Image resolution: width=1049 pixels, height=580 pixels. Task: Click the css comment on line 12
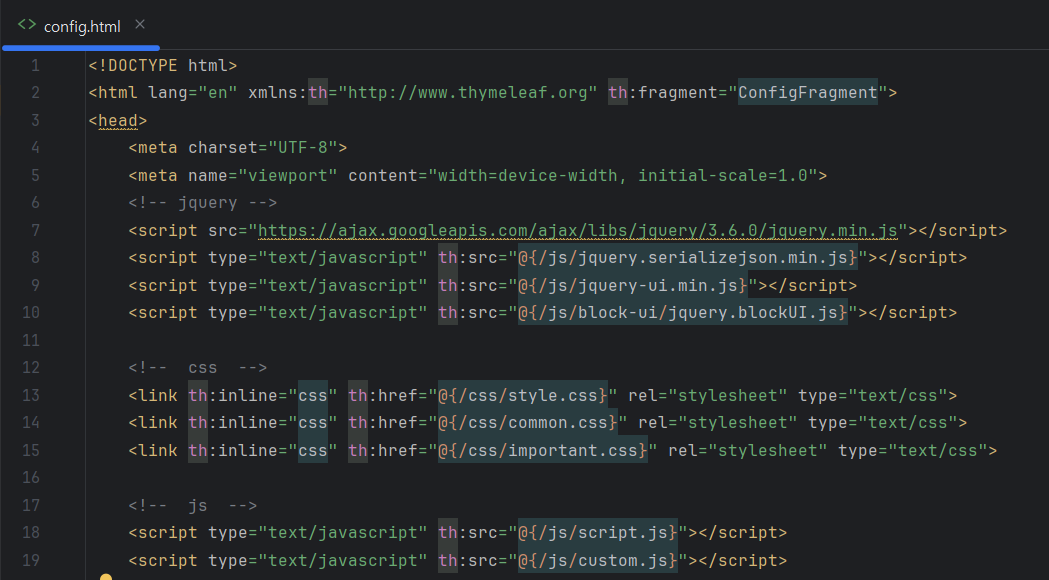[200, 367]
